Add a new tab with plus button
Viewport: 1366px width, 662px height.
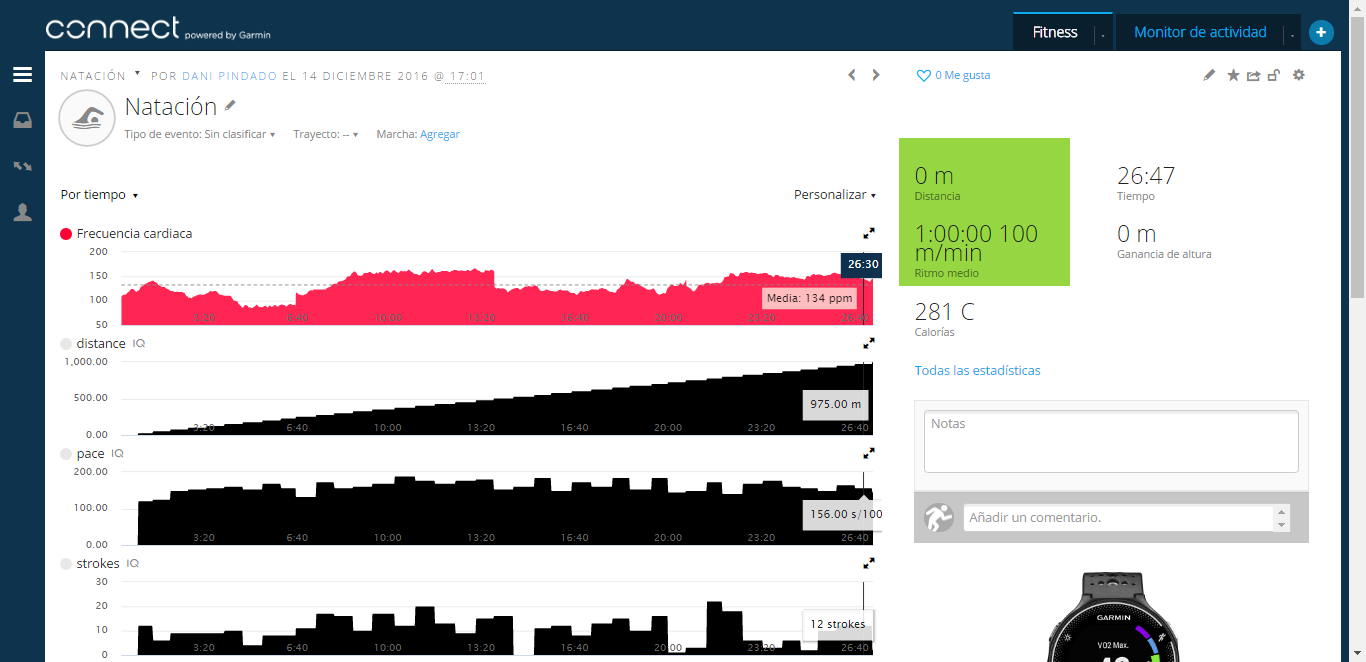tap(1321, 33)
